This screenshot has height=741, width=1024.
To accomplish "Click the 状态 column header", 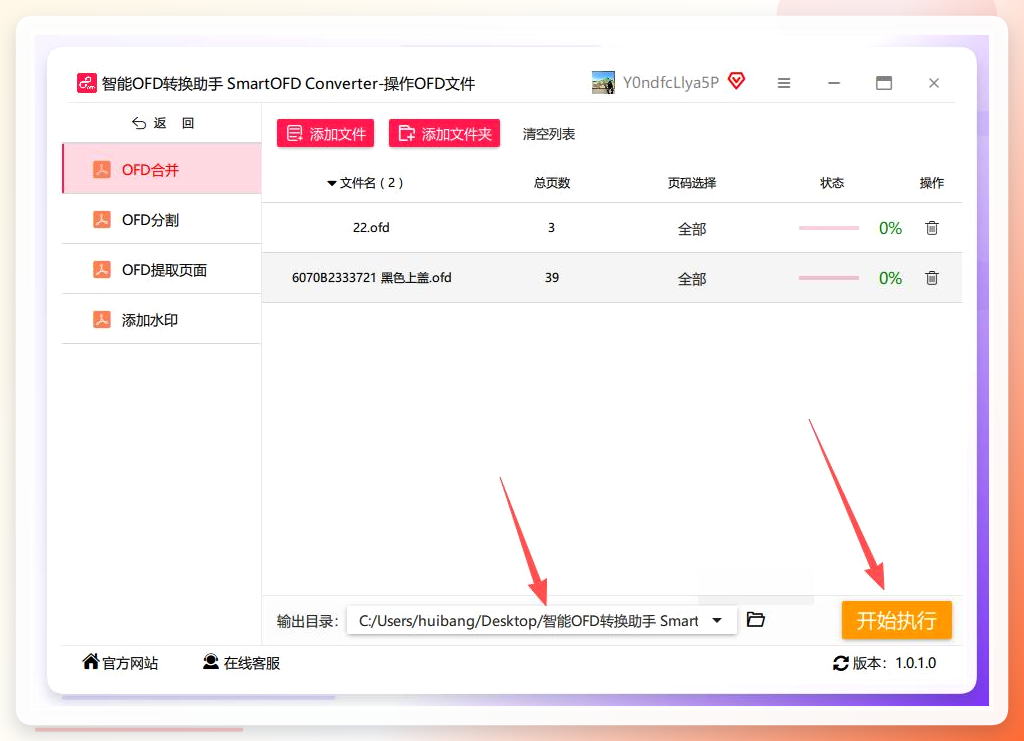I will [832, 183].
